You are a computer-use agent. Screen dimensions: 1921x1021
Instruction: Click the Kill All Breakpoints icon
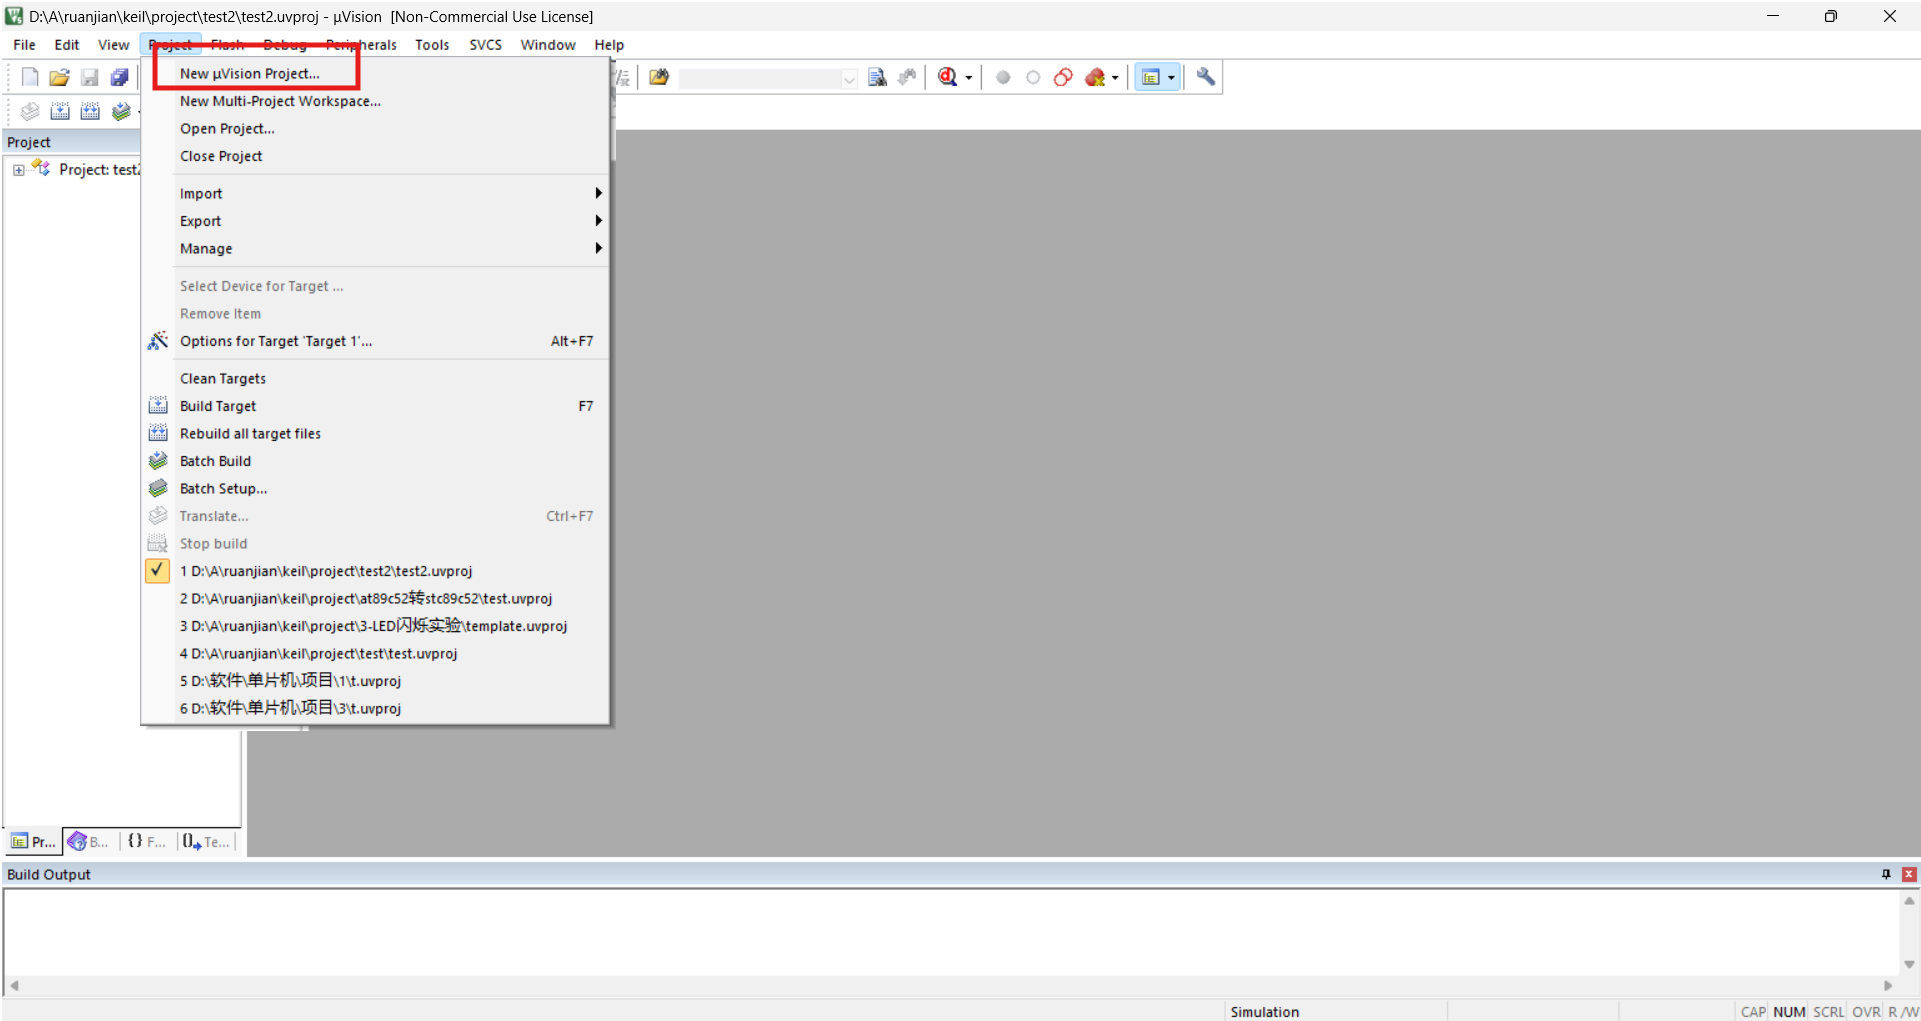pos(1095,77)
